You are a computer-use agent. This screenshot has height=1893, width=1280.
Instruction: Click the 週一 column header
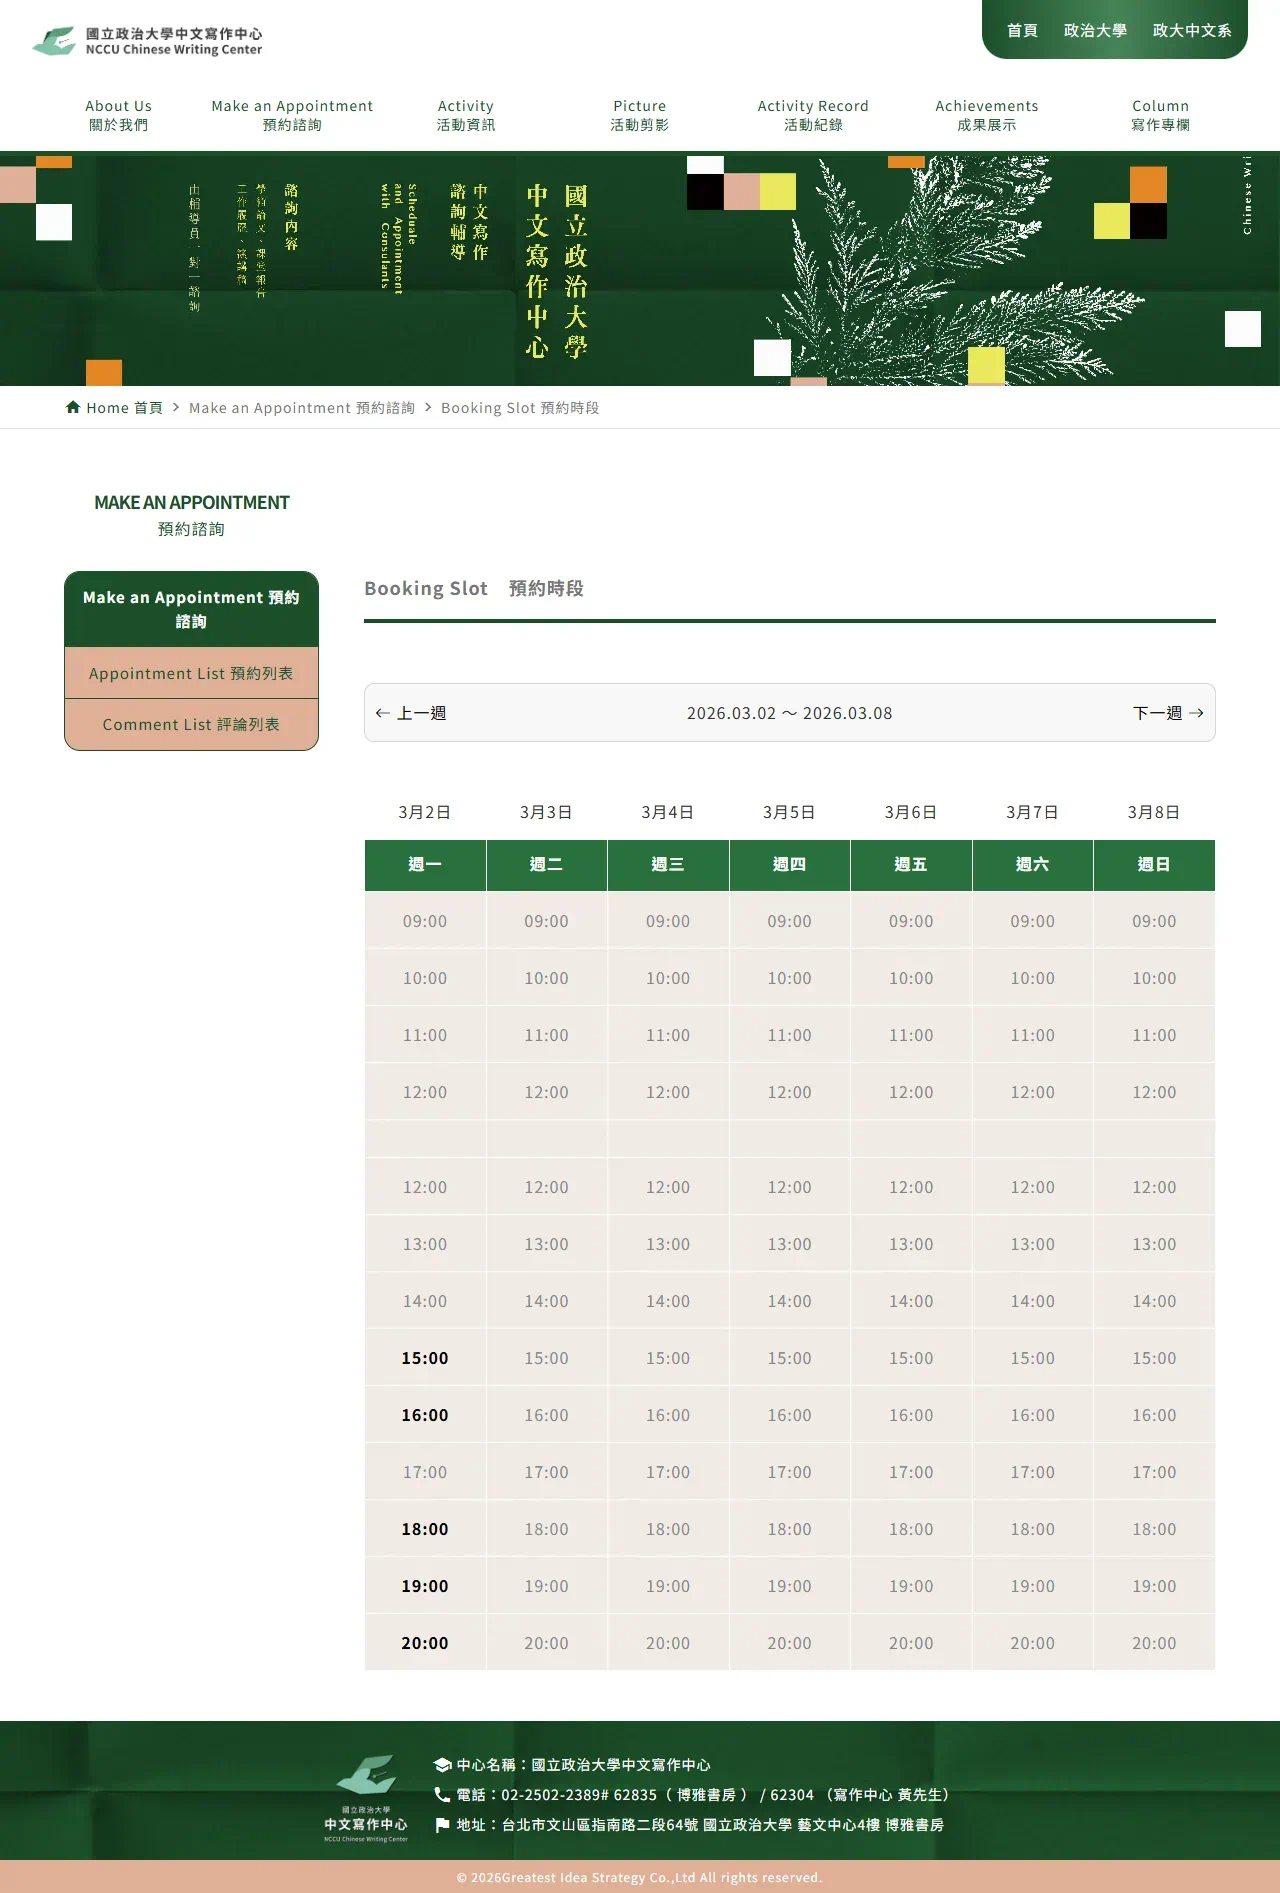(x=425, y=865)
